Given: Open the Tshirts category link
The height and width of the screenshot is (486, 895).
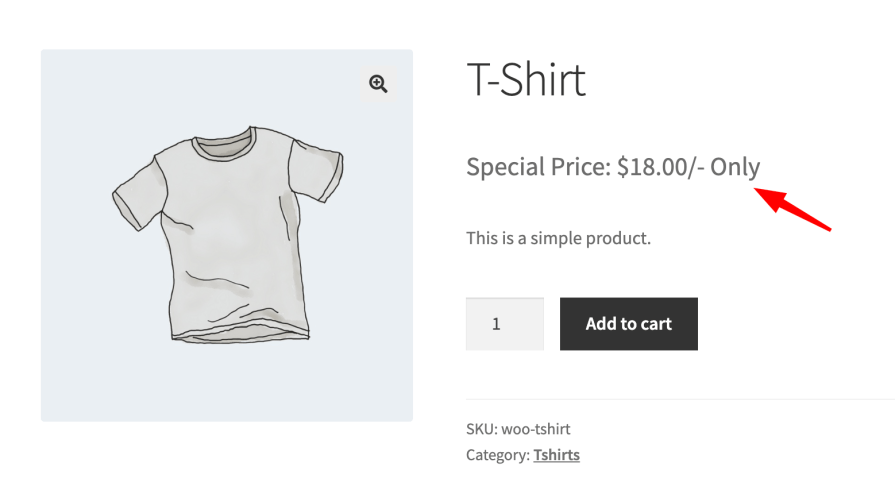Looking at the screenshot, I should 556,455.
